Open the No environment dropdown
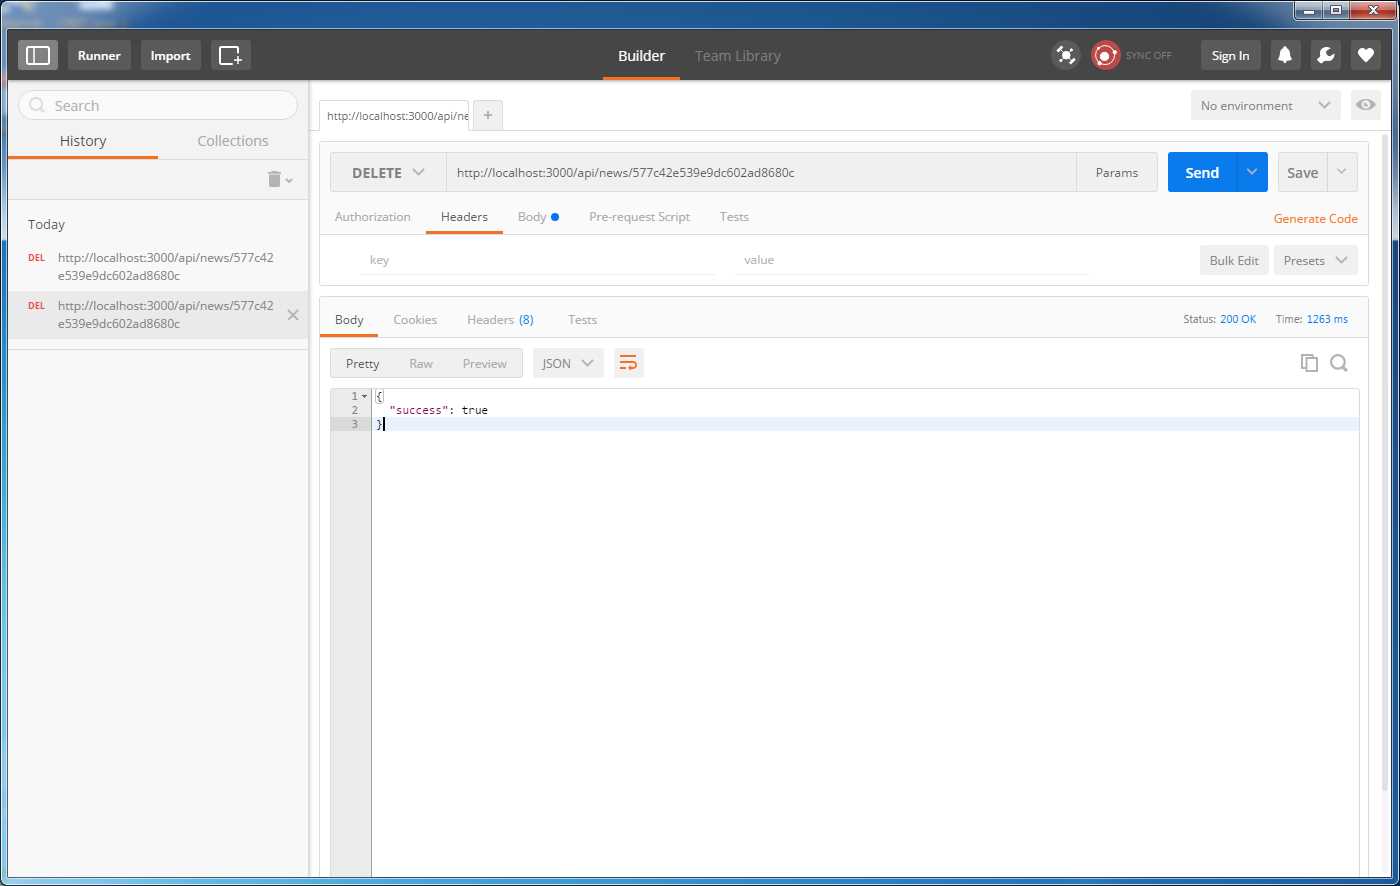This screenshot has height=886, width=1400. (1265, 105)
